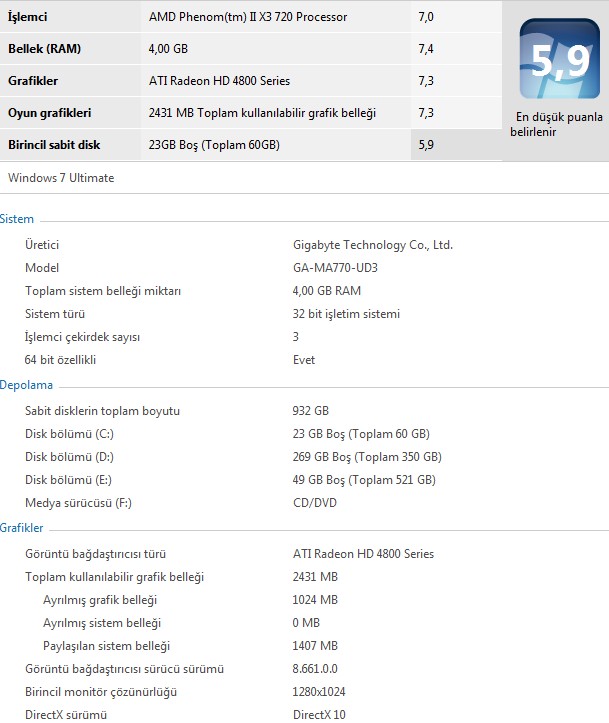Click the '932 GB' total disk value
The width and height of the screenshot is (609, 723).
coord(310,410)
